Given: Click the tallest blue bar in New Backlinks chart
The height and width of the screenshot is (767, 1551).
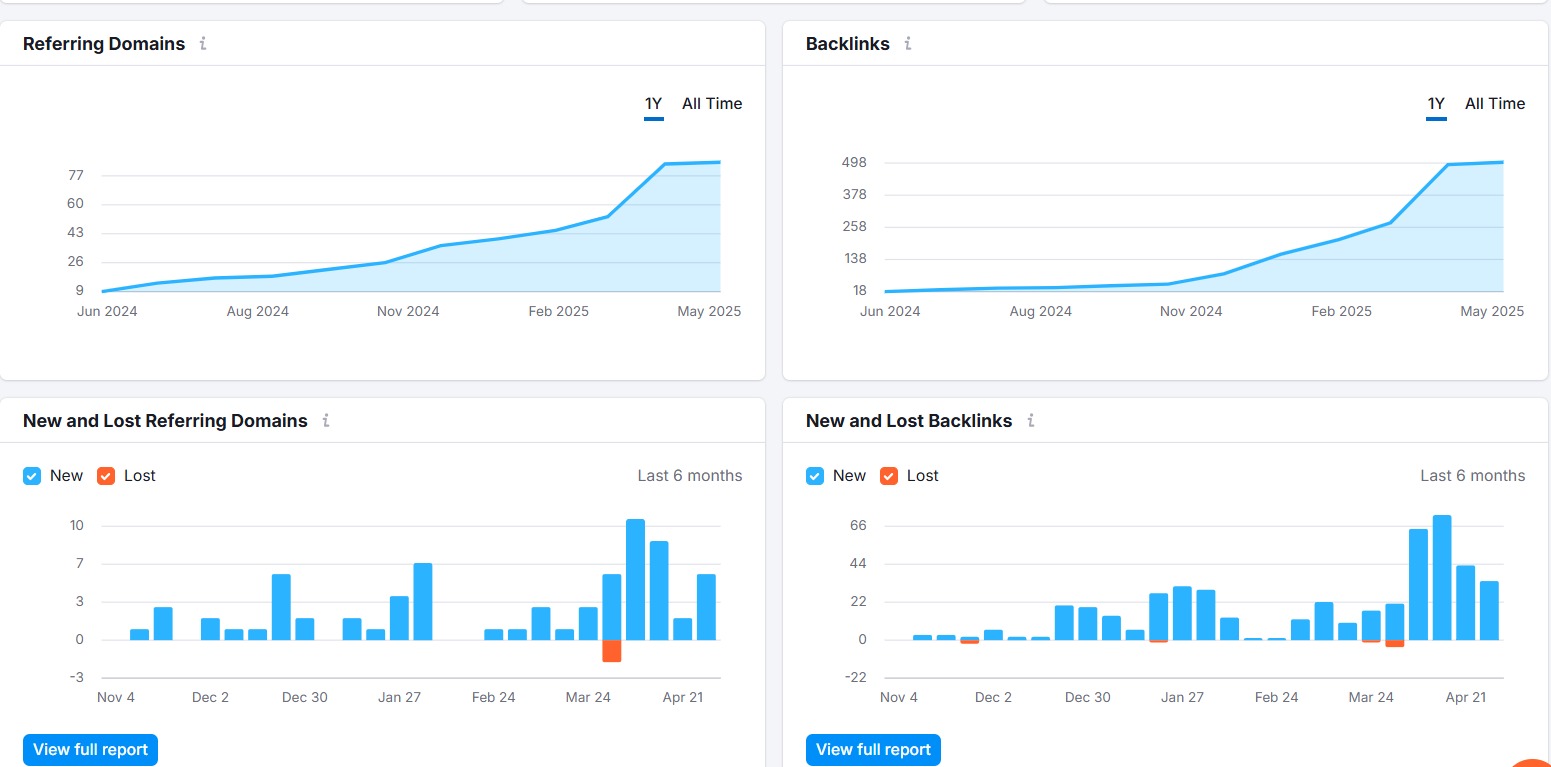Looking at the screenshot, I should (x=1442, y=577).
